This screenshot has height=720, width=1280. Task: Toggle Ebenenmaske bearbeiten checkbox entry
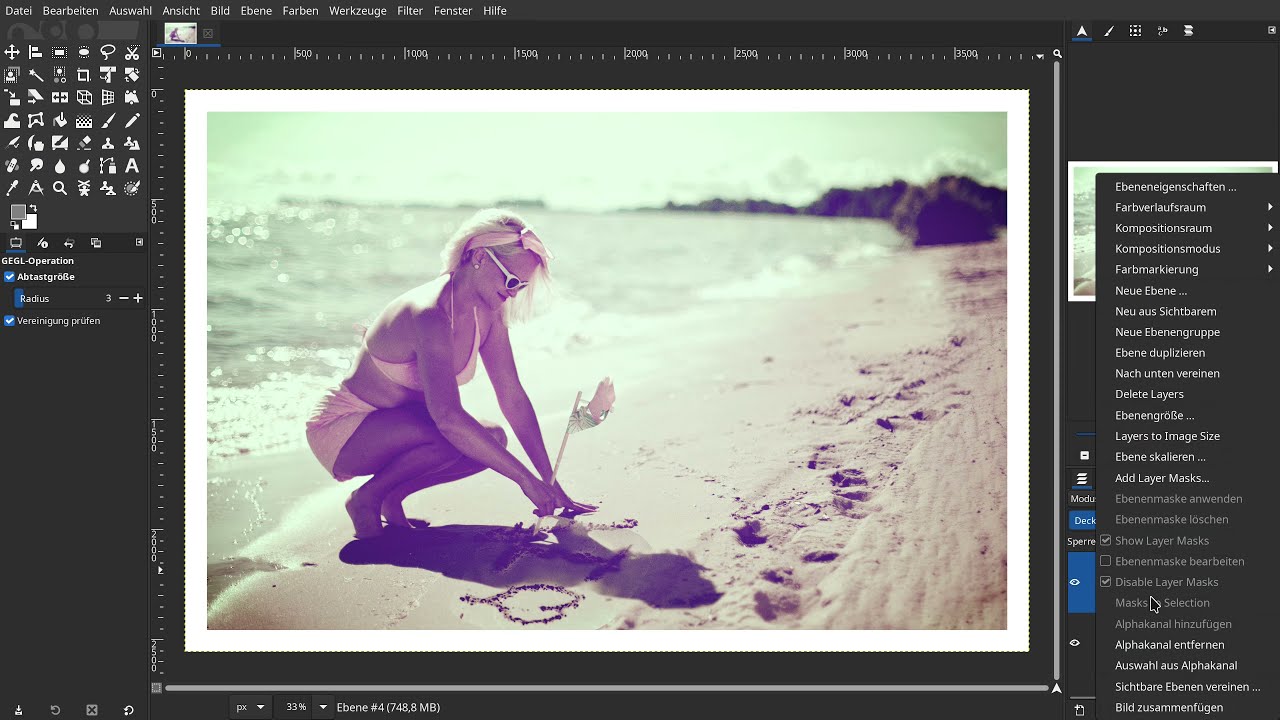coord(1171,561)
